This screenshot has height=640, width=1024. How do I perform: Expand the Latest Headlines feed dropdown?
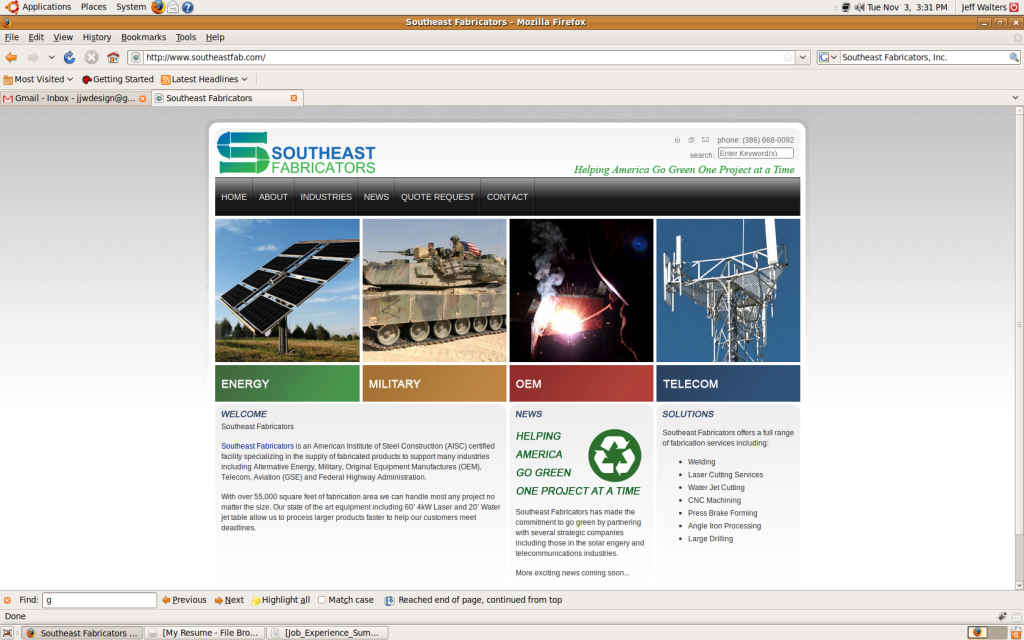pos(204,79)
